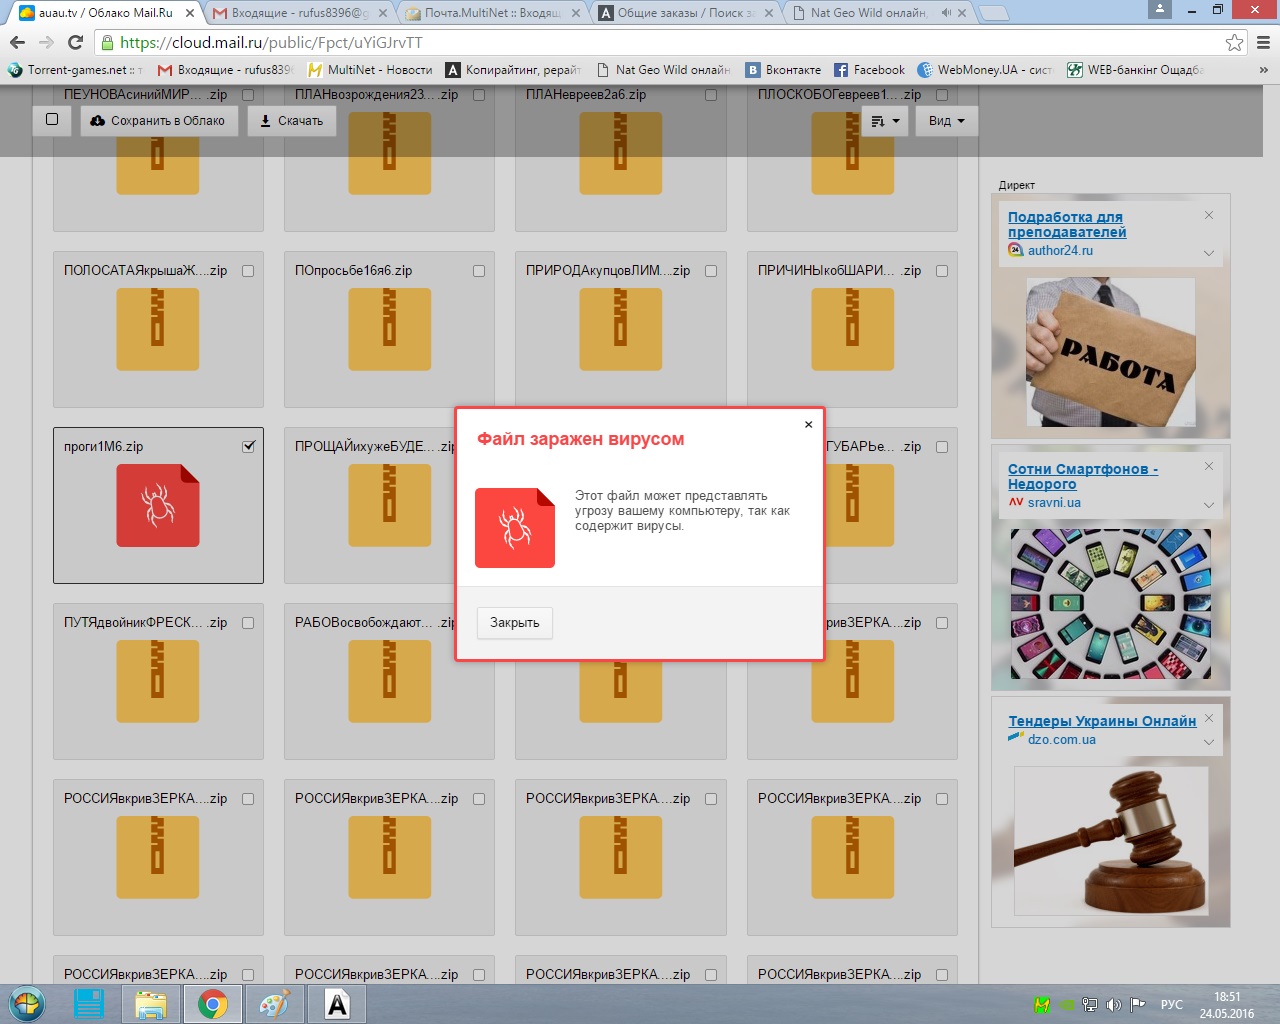Switch to the Общие заказы tab
The height and width of the screenshot is (1024, 1280).
[x=685, y=13]
